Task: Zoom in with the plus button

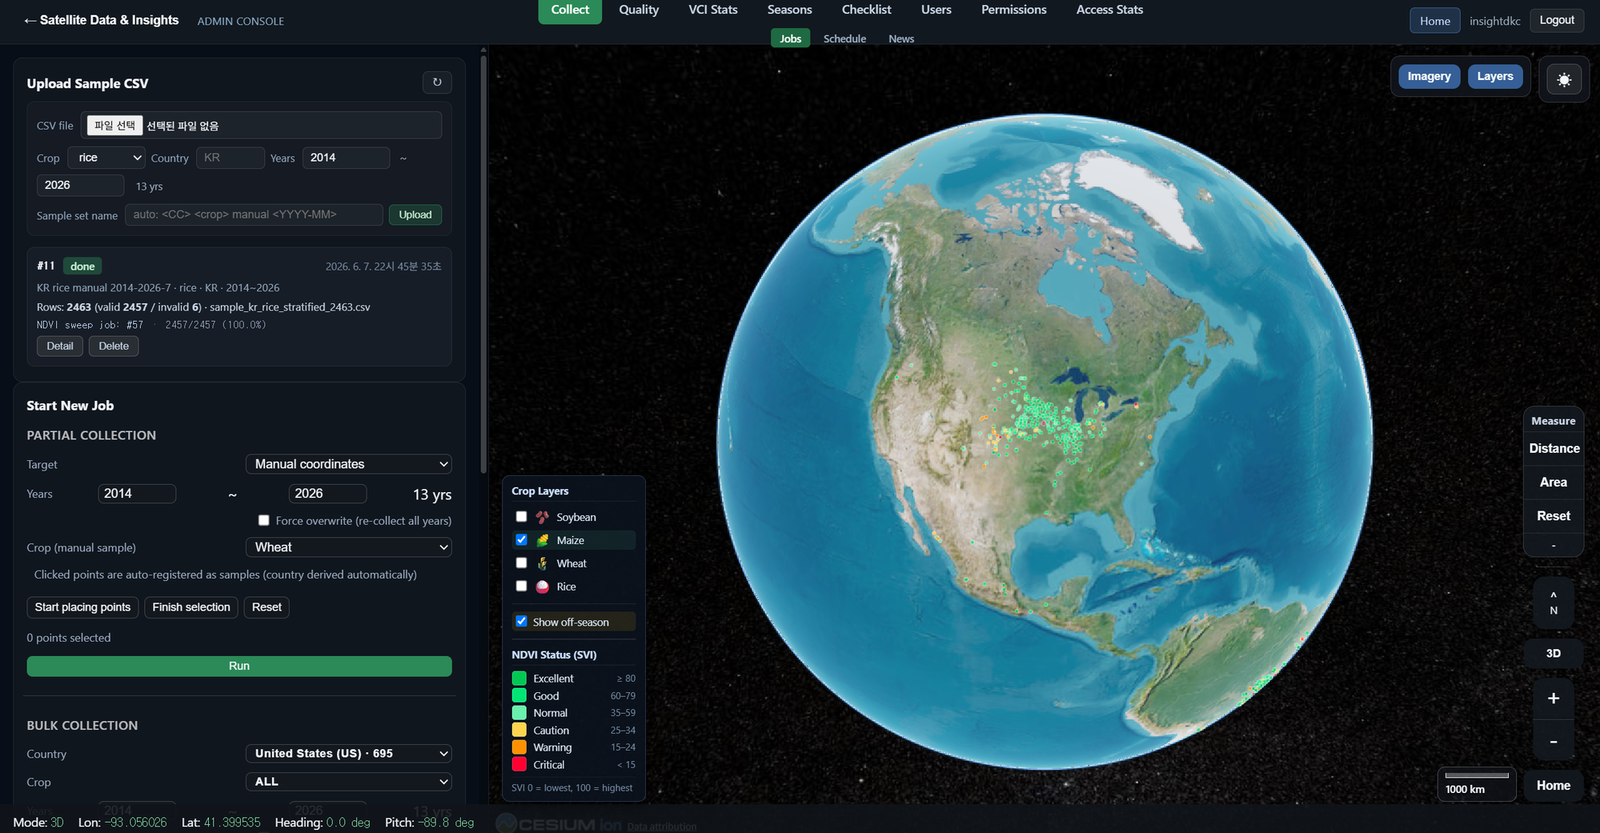Action: (x=1553, y=698)
